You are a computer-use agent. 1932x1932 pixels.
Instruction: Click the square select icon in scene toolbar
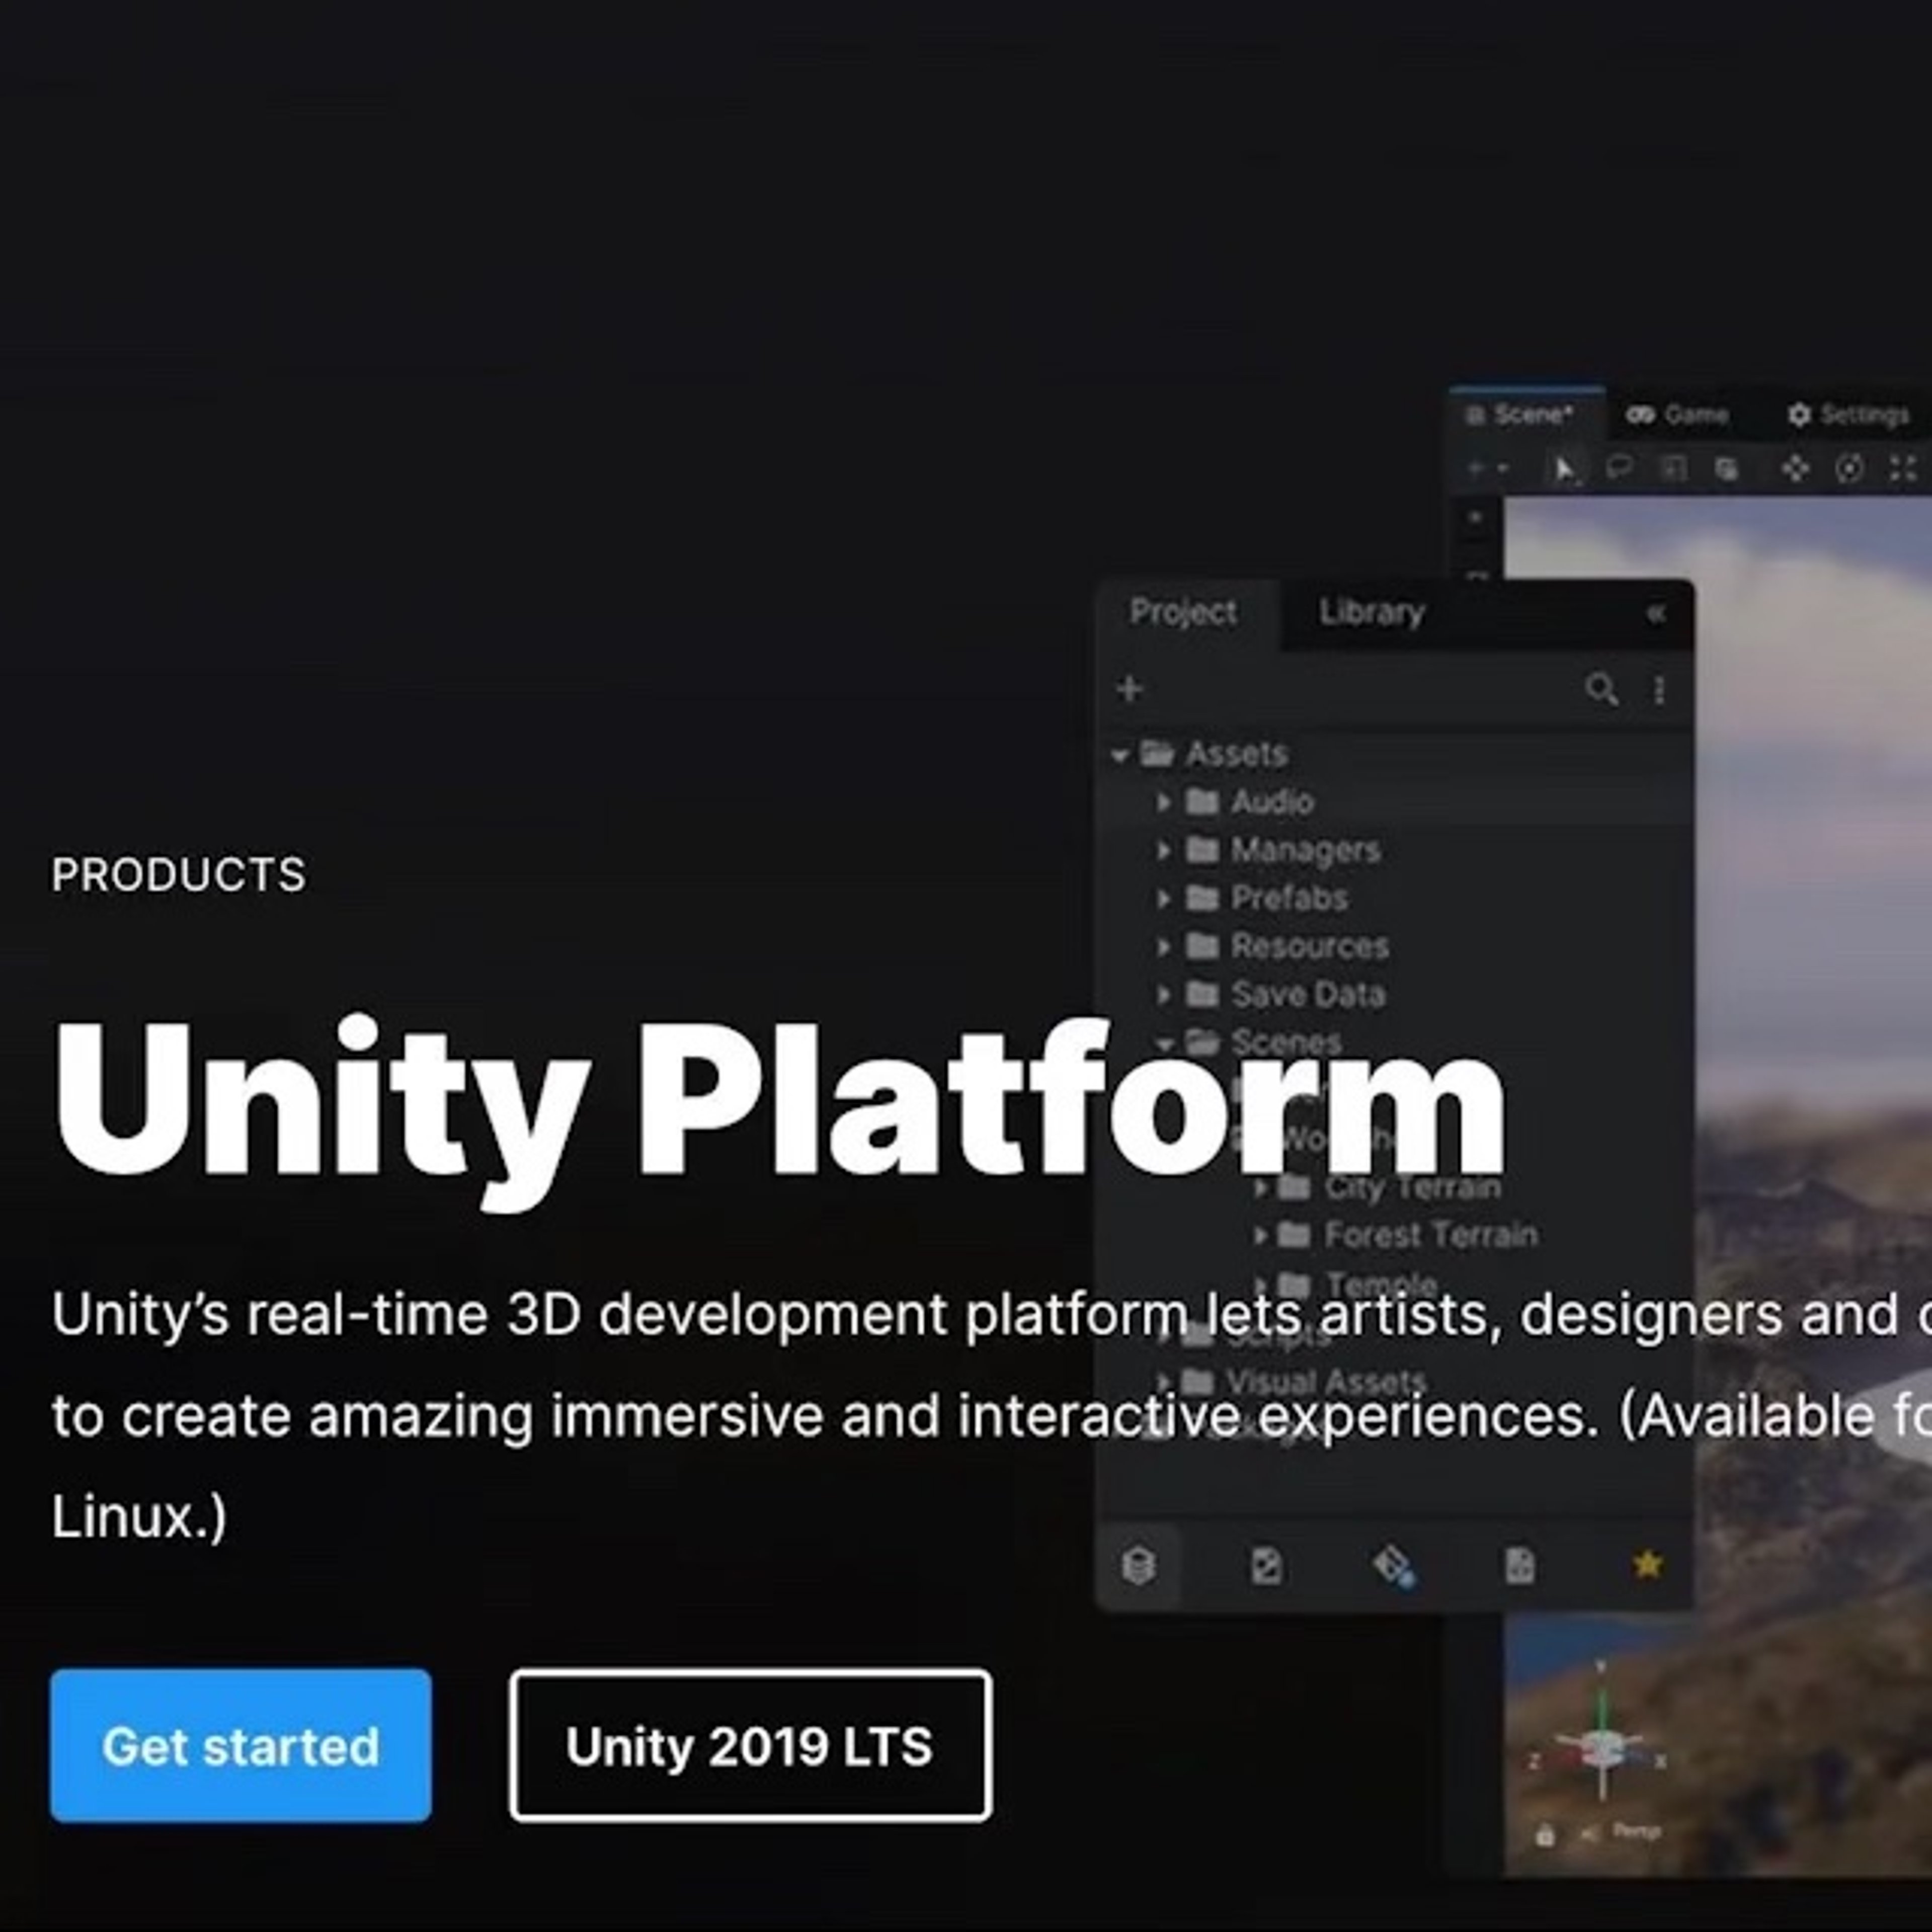[x=1673, y=467]
